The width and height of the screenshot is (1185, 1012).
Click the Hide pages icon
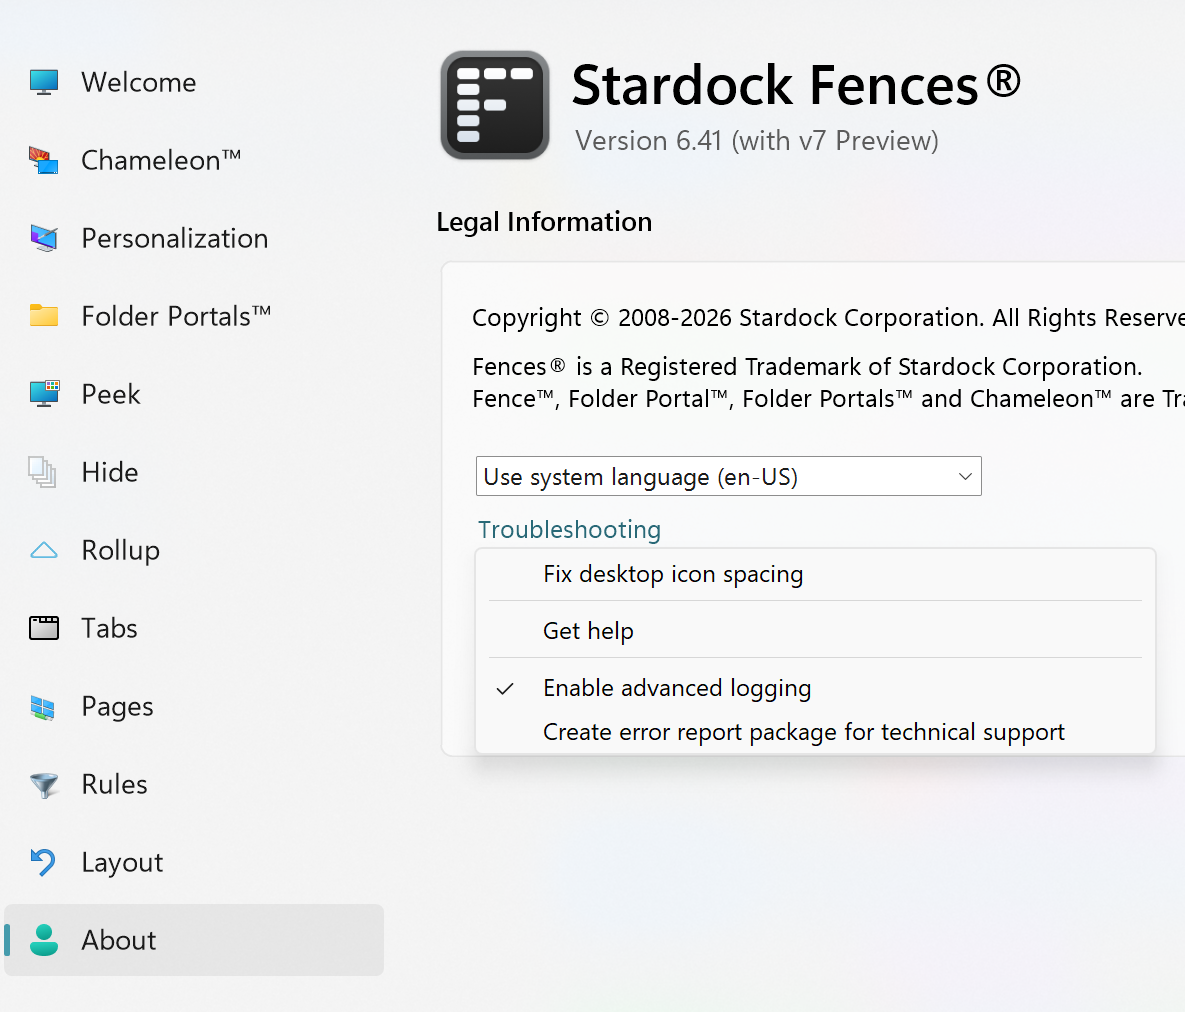click(x=42, y=472)
